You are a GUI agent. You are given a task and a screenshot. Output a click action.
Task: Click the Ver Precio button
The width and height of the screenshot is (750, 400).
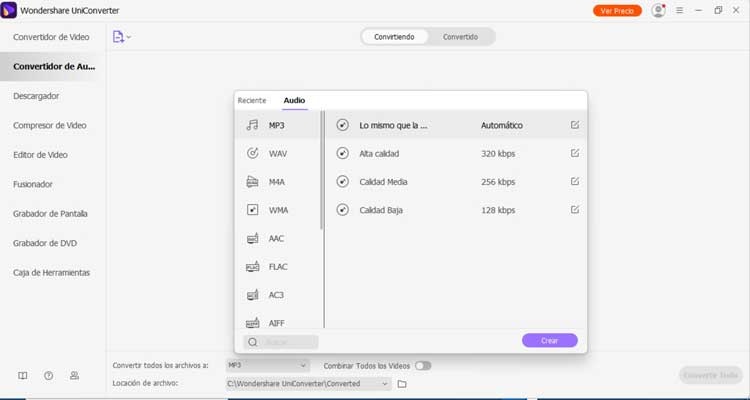(x=617, y=11)
